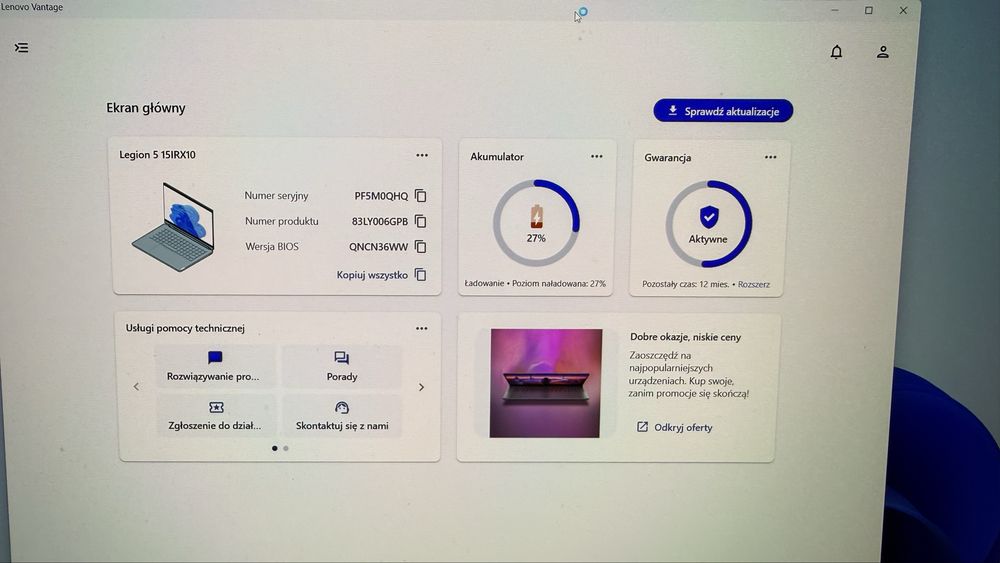This screenshot has height=563, width=1000.
Task: Minimize the Lenovo Vantage window
Action: point(835,10)
